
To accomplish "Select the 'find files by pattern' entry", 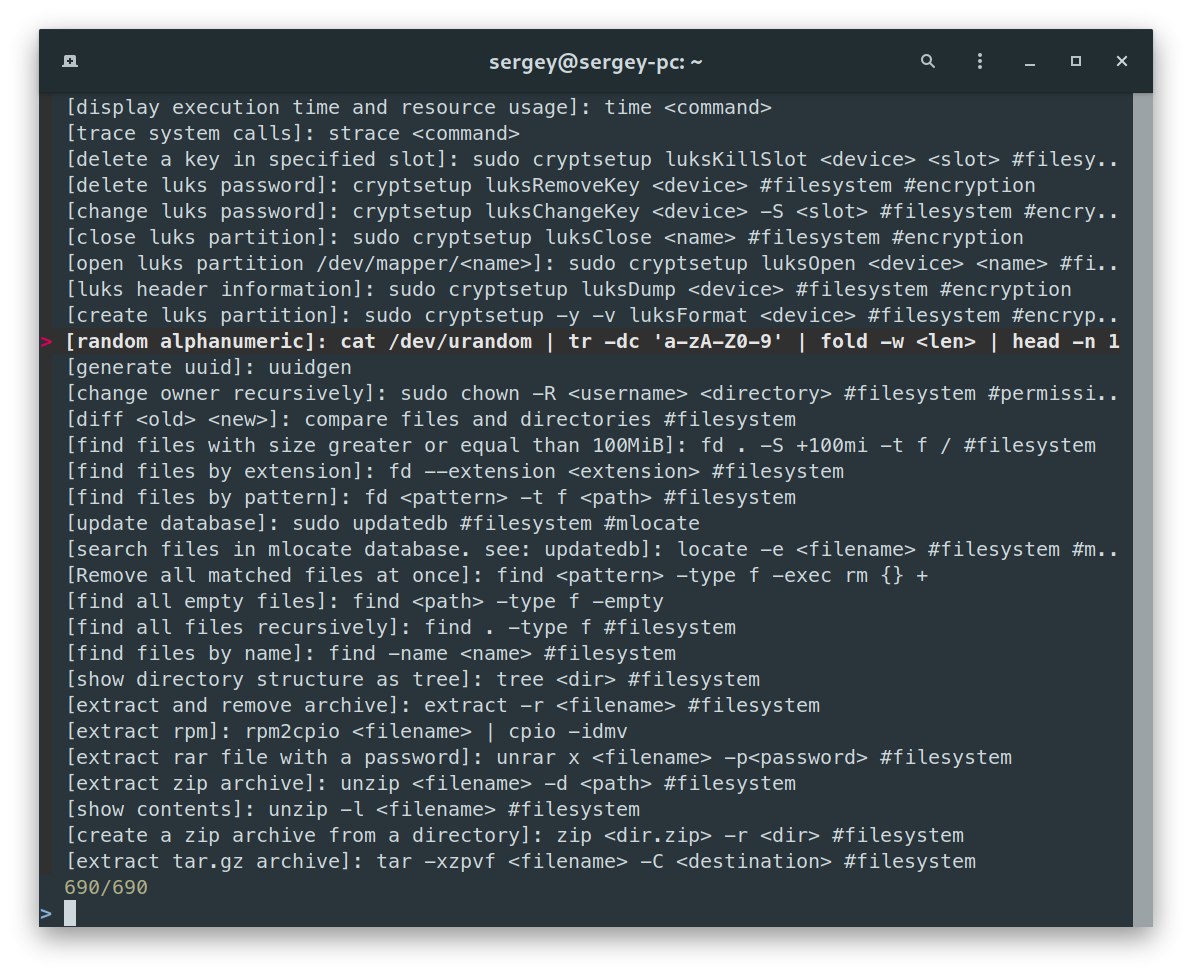I will pos(431,497).
